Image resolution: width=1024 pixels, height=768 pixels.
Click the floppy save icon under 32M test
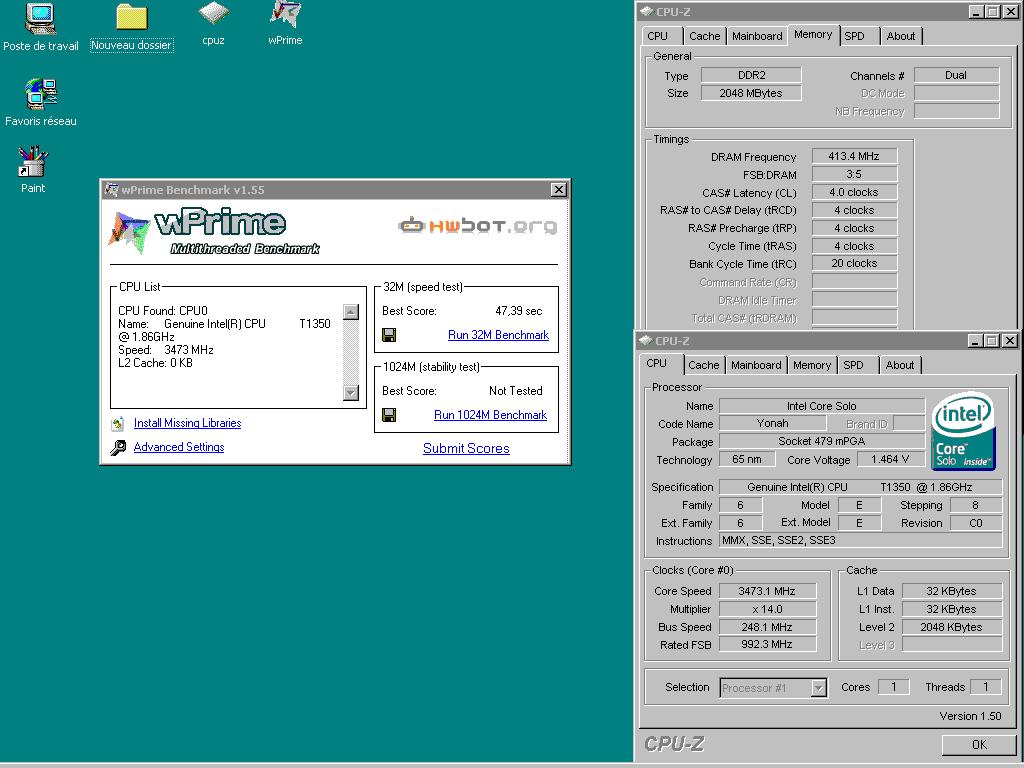coord(389,335)
